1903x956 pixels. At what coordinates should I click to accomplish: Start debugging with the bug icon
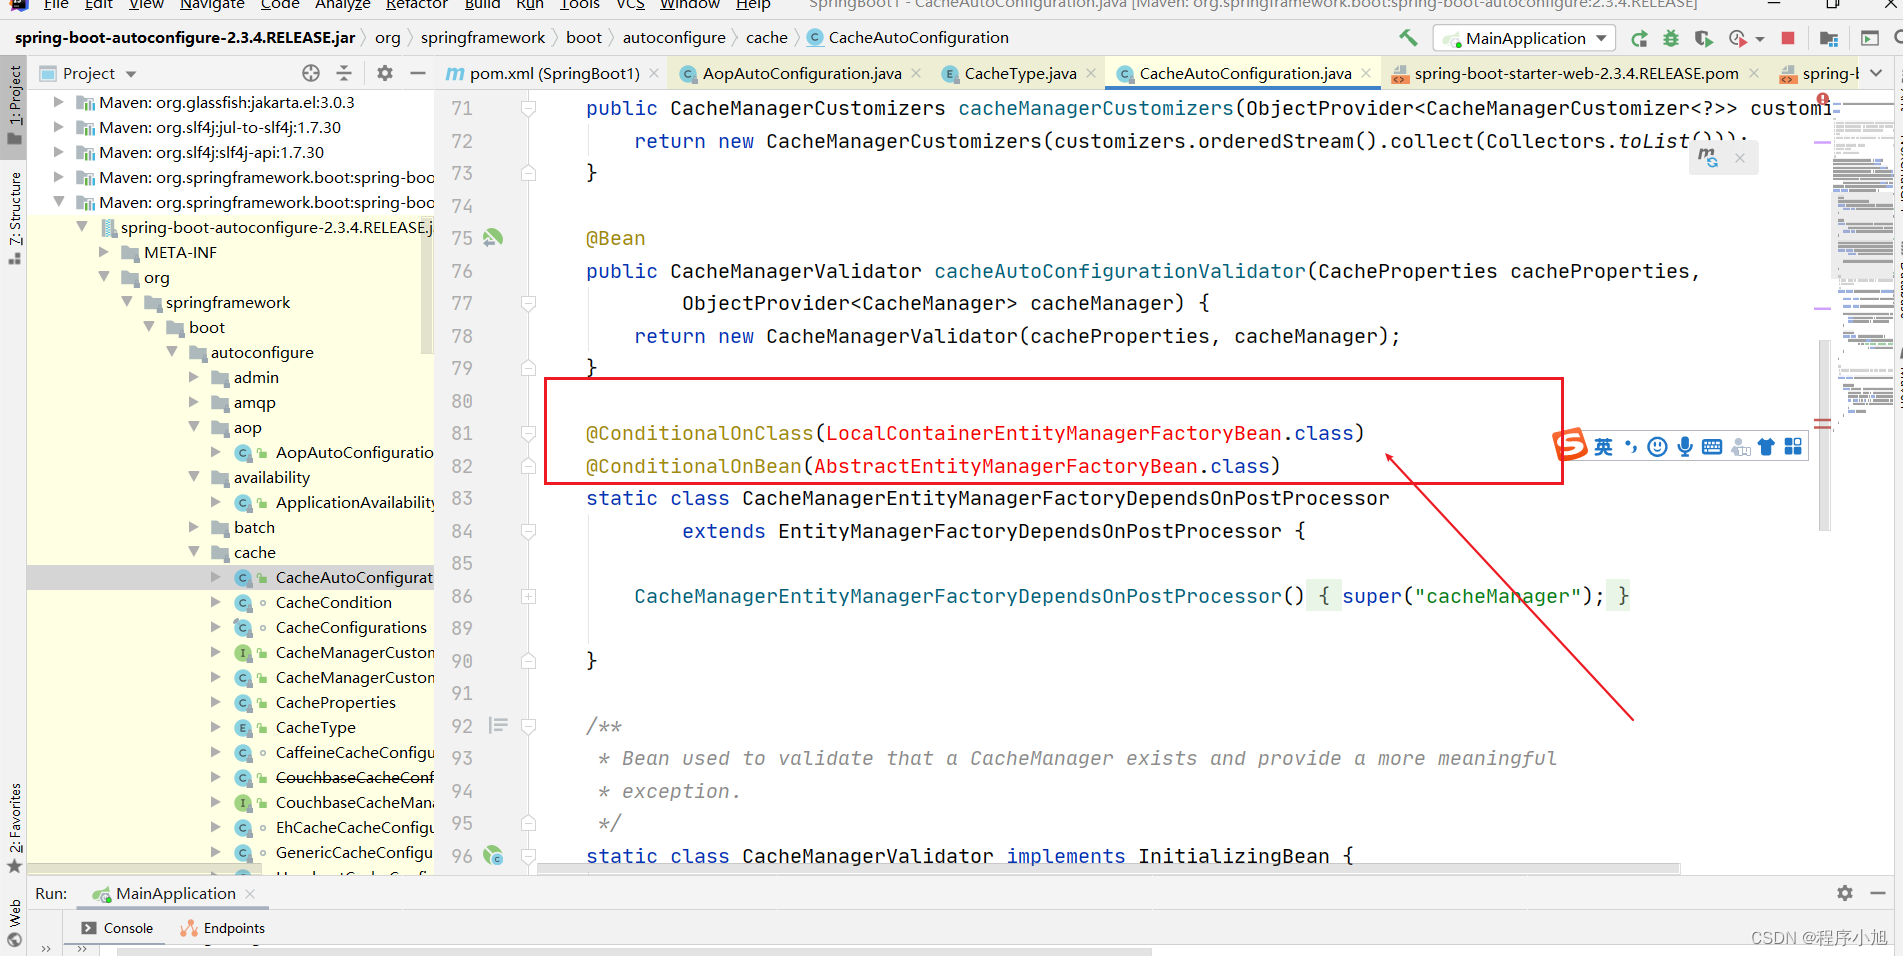tap(1671, 38)
